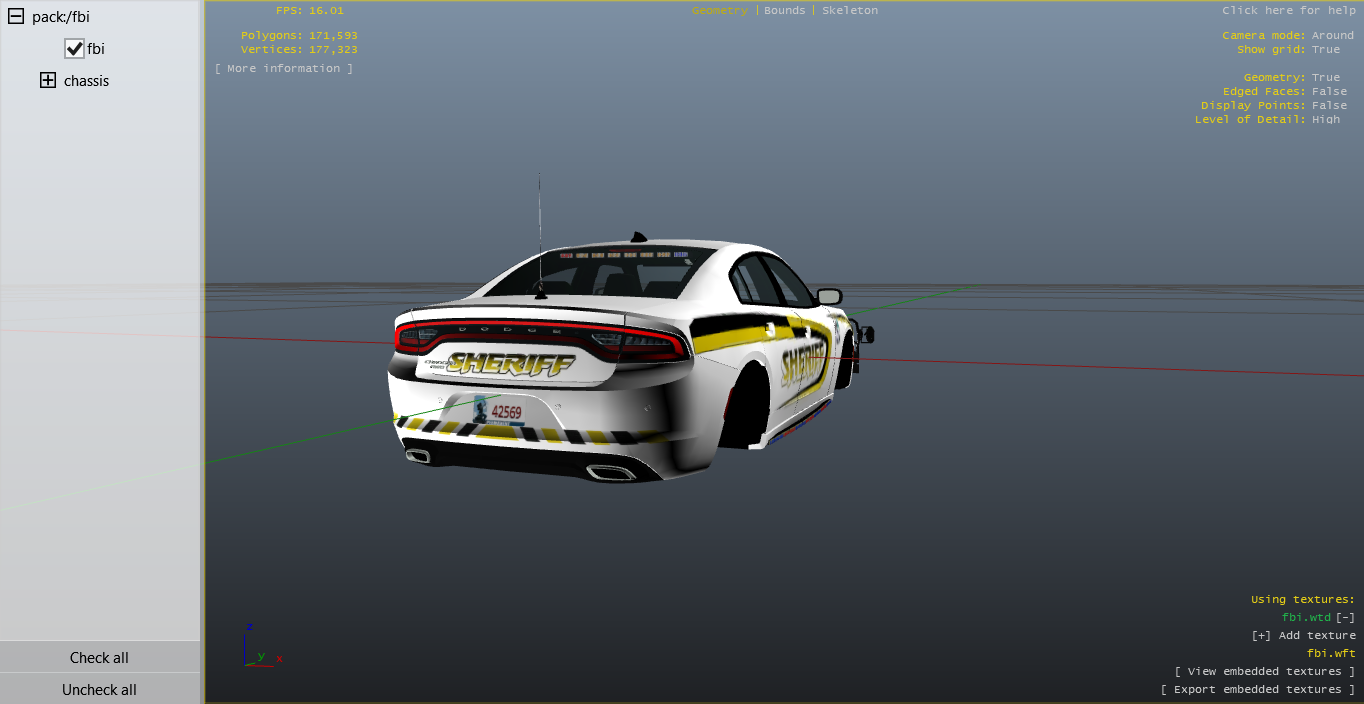The width and height of the screenshot is (1364, 704).
Task: Expand the More information section
Action: coord(284,69)
